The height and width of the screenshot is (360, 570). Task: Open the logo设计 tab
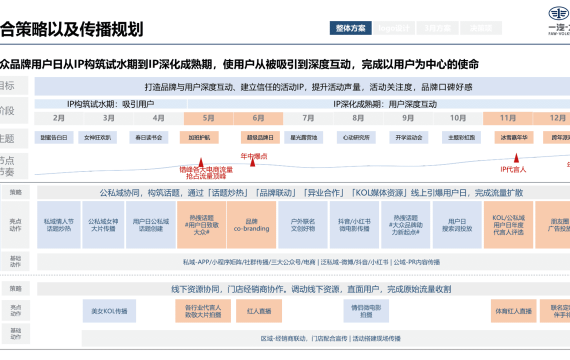pyautogui.click(x=394, y=28)
